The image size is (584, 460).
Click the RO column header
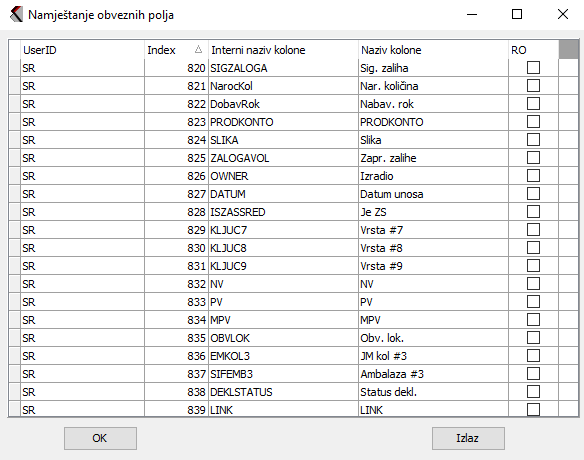533,50
